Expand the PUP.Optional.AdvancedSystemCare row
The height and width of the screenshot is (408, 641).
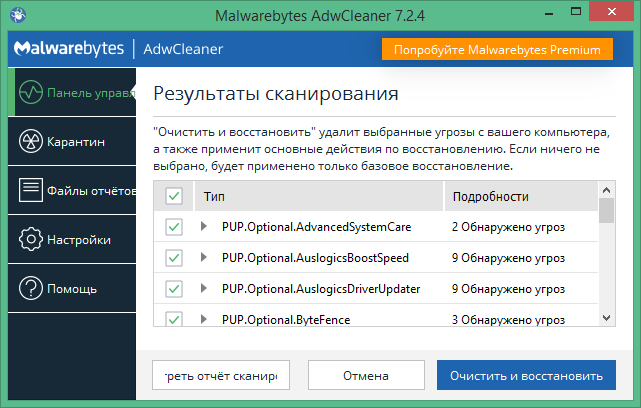coord(204,226)
